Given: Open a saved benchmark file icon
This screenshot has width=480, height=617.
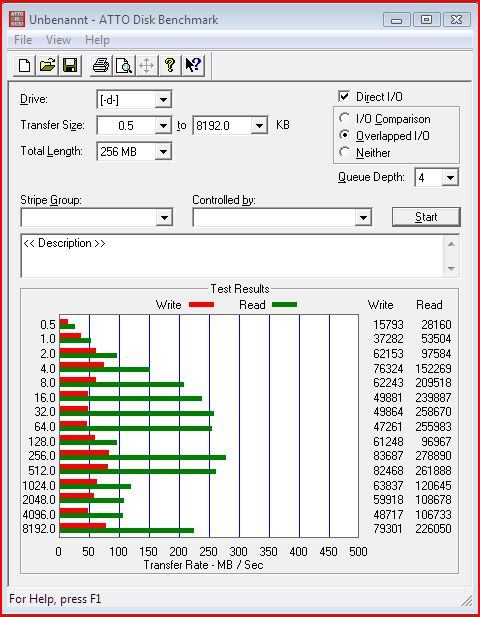Looking at the screenshot, I should 47,65.
